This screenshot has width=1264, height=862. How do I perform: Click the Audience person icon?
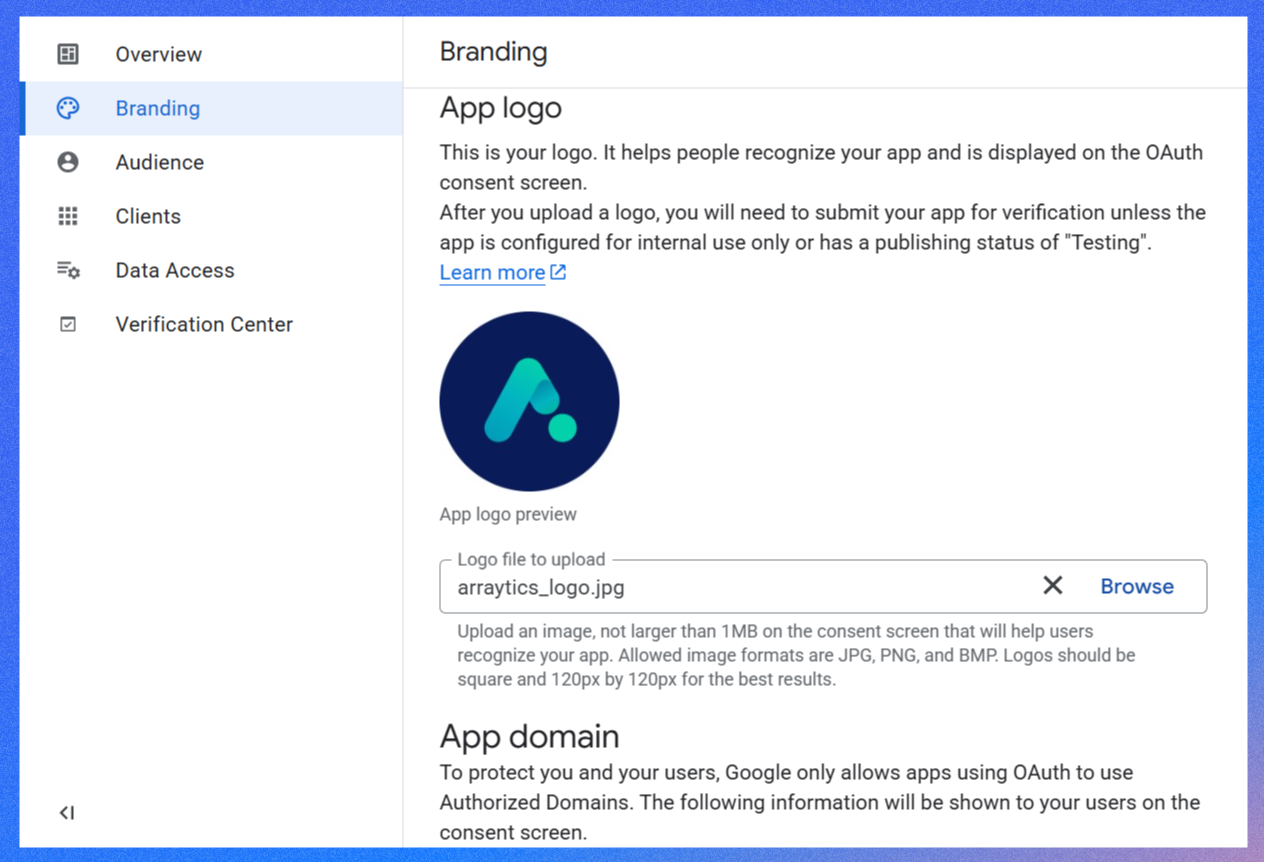[68, 162]
